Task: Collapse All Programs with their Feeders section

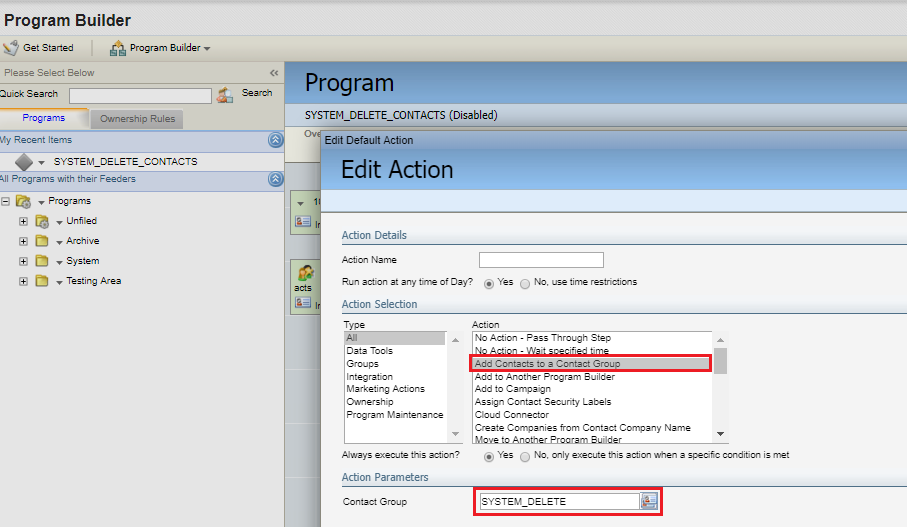Action: pos(275,179)
